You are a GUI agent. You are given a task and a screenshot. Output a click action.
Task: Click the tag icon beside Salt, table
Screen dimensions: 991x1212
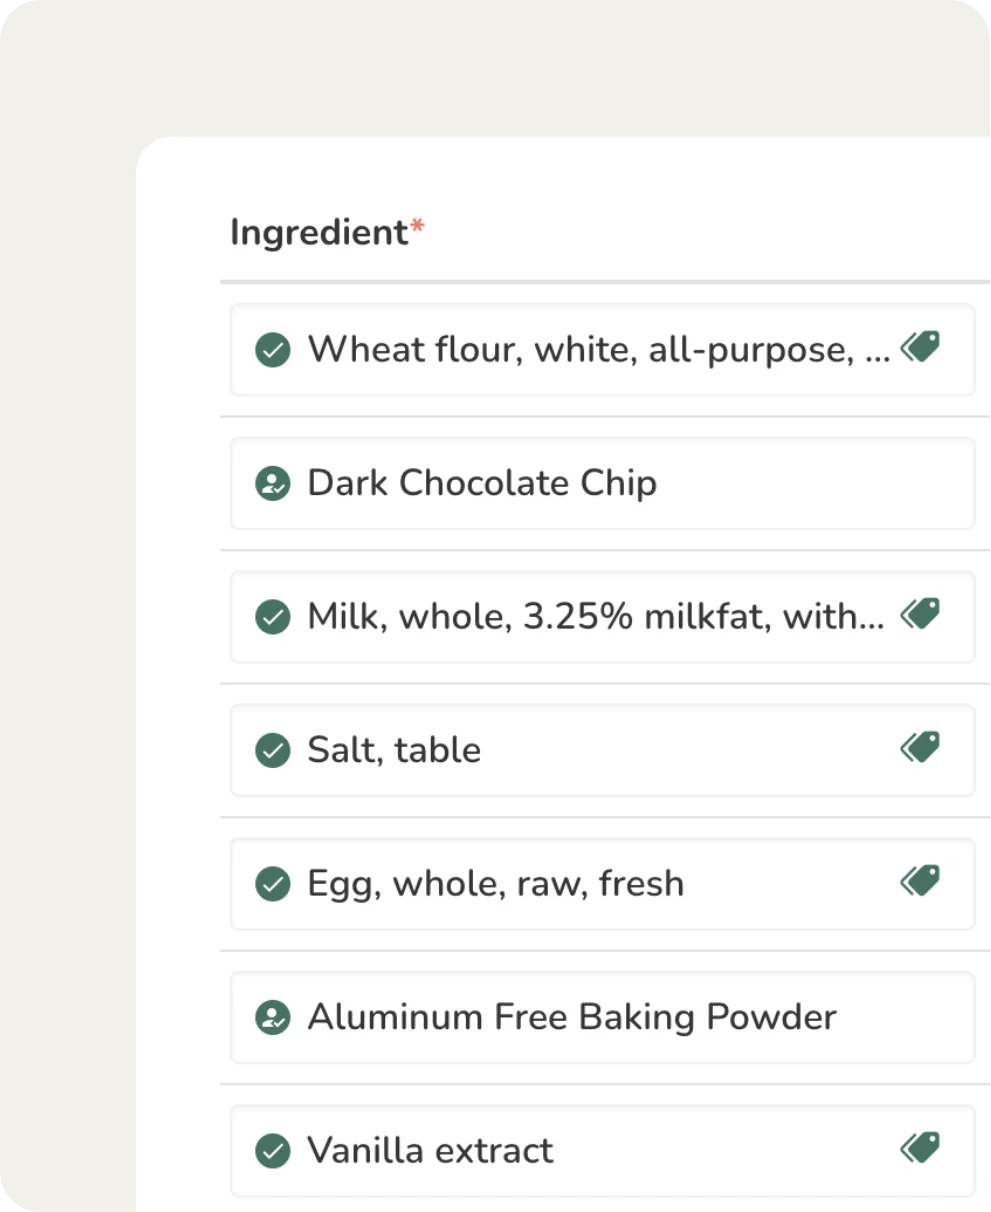click(x=920, y=747)
